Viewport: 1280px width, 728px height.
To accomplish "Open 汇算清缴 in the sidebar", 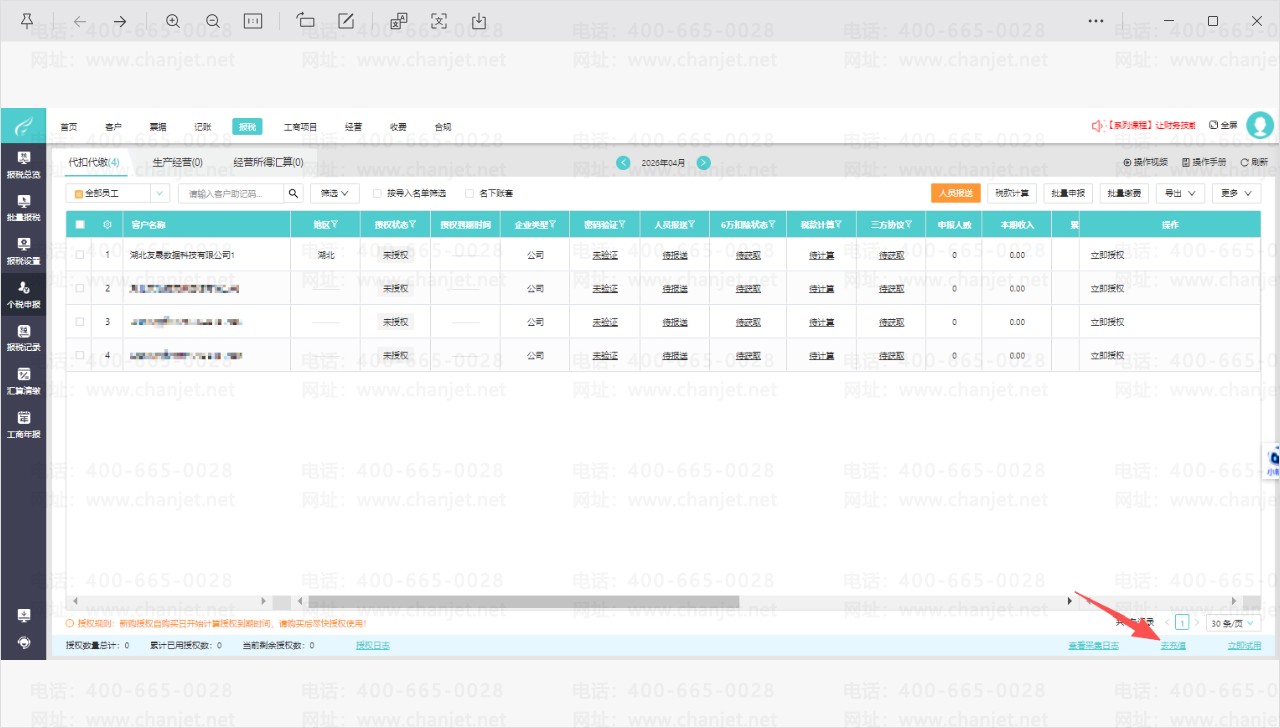I will pyautogui.click(x=24, y=381).
